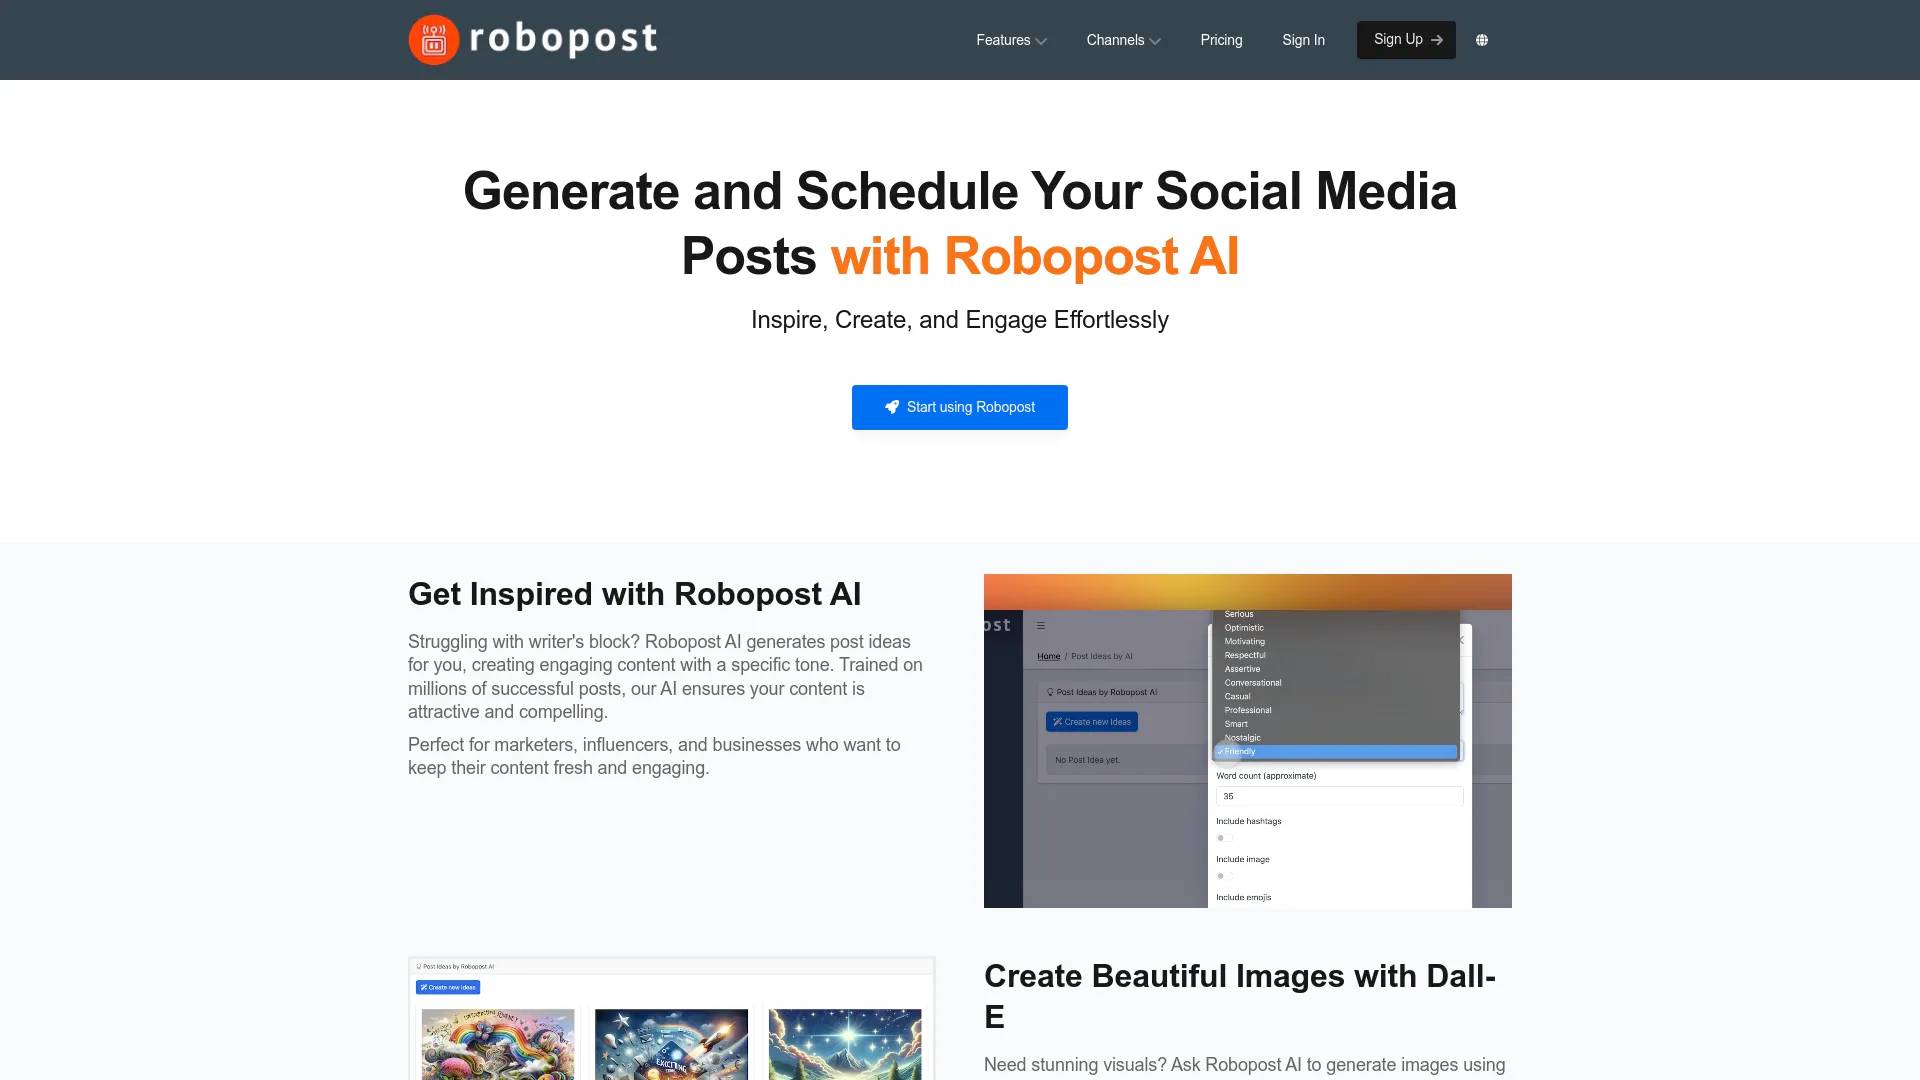Image resolution: width=1920 pixels, height=1080 pixels.
Task: Toggle the Include emojis switch
Action: [1224, 913]
